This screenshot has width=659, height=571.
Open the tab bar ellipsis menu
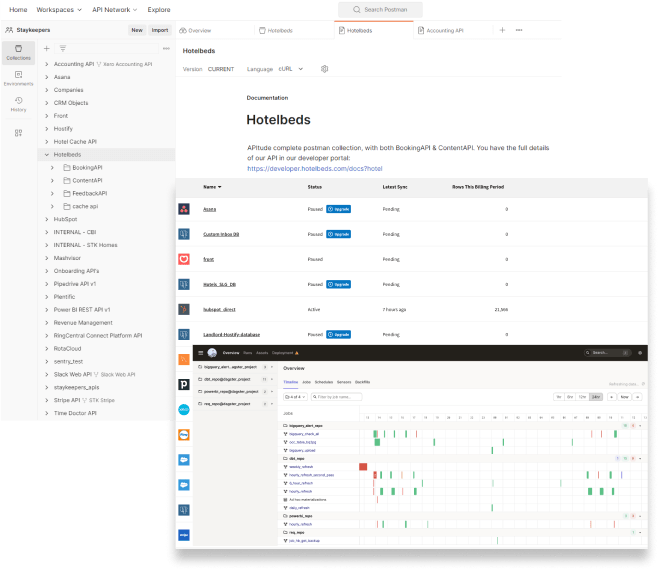[x=519, y=30]
